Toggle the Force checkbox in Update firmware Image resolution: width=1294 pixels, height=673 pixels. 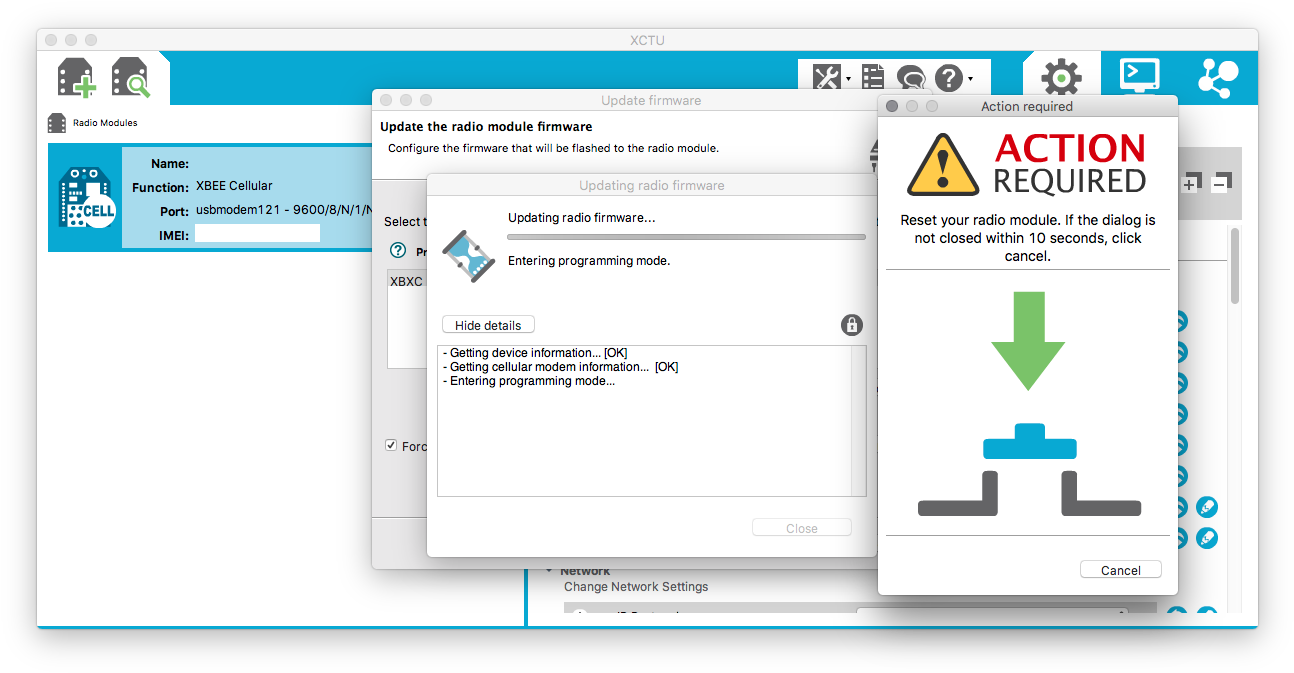pos(391,445)
